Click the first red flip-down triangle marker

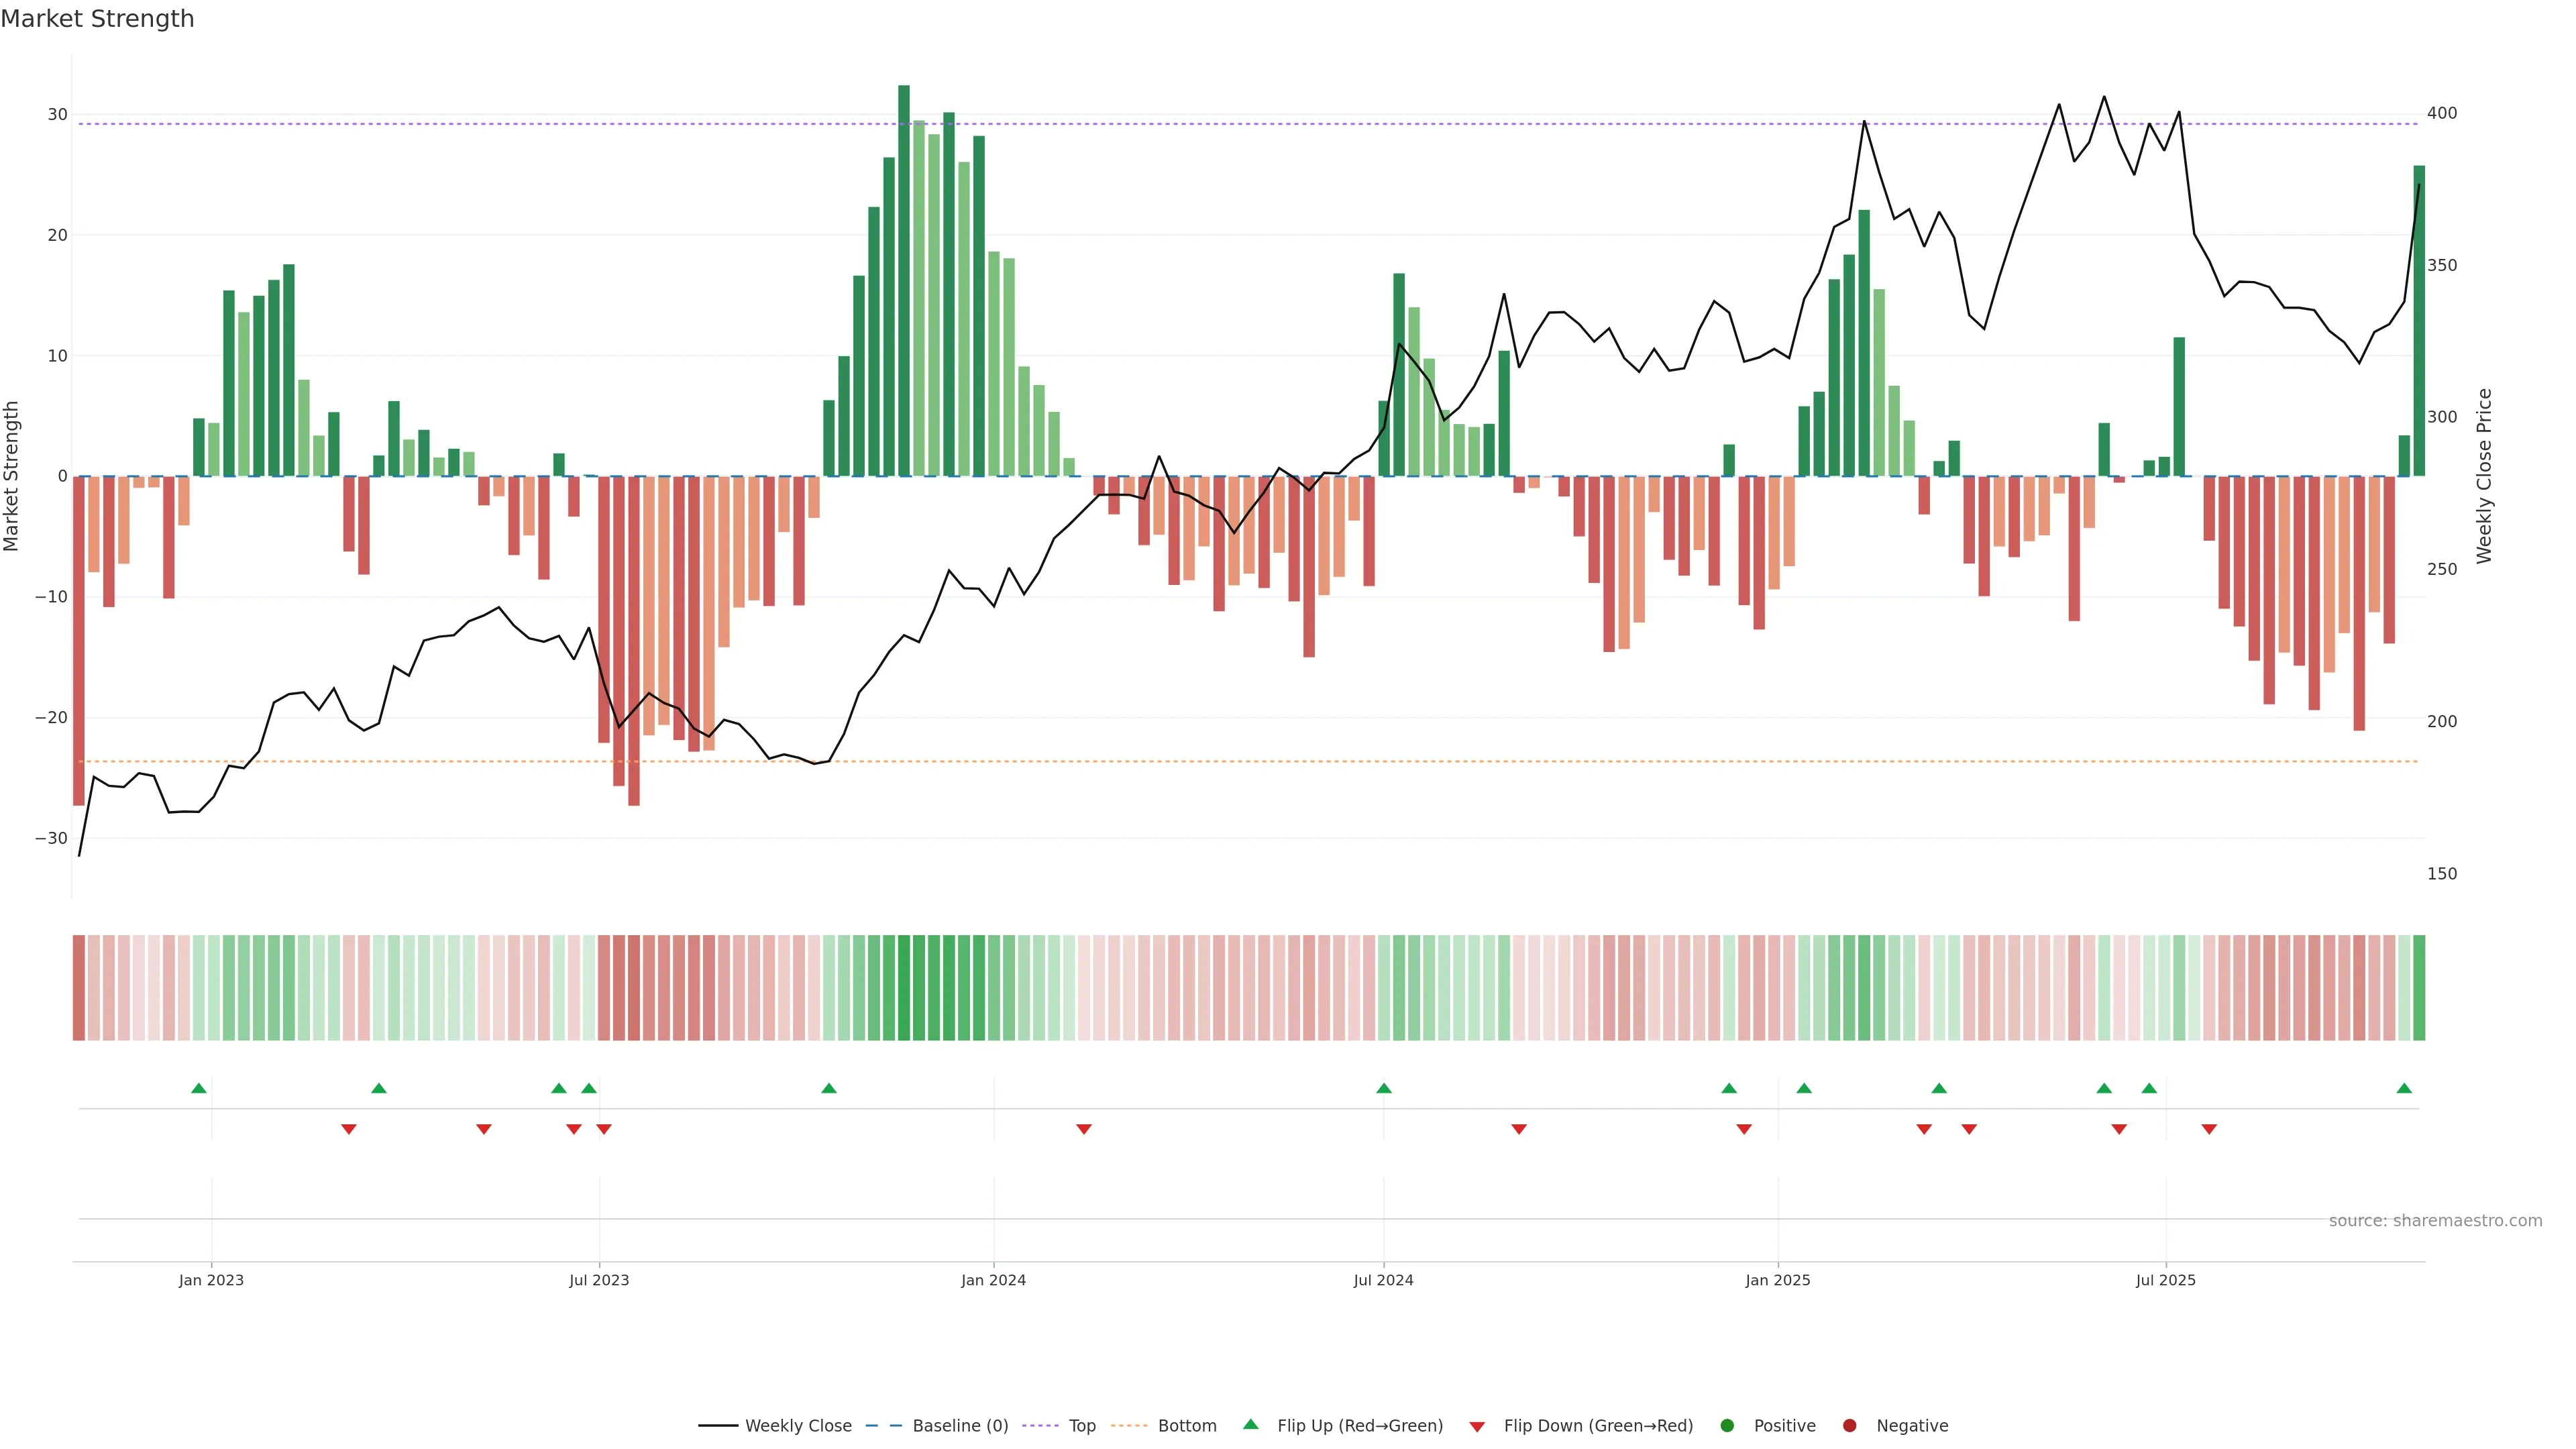point(349,1129)
